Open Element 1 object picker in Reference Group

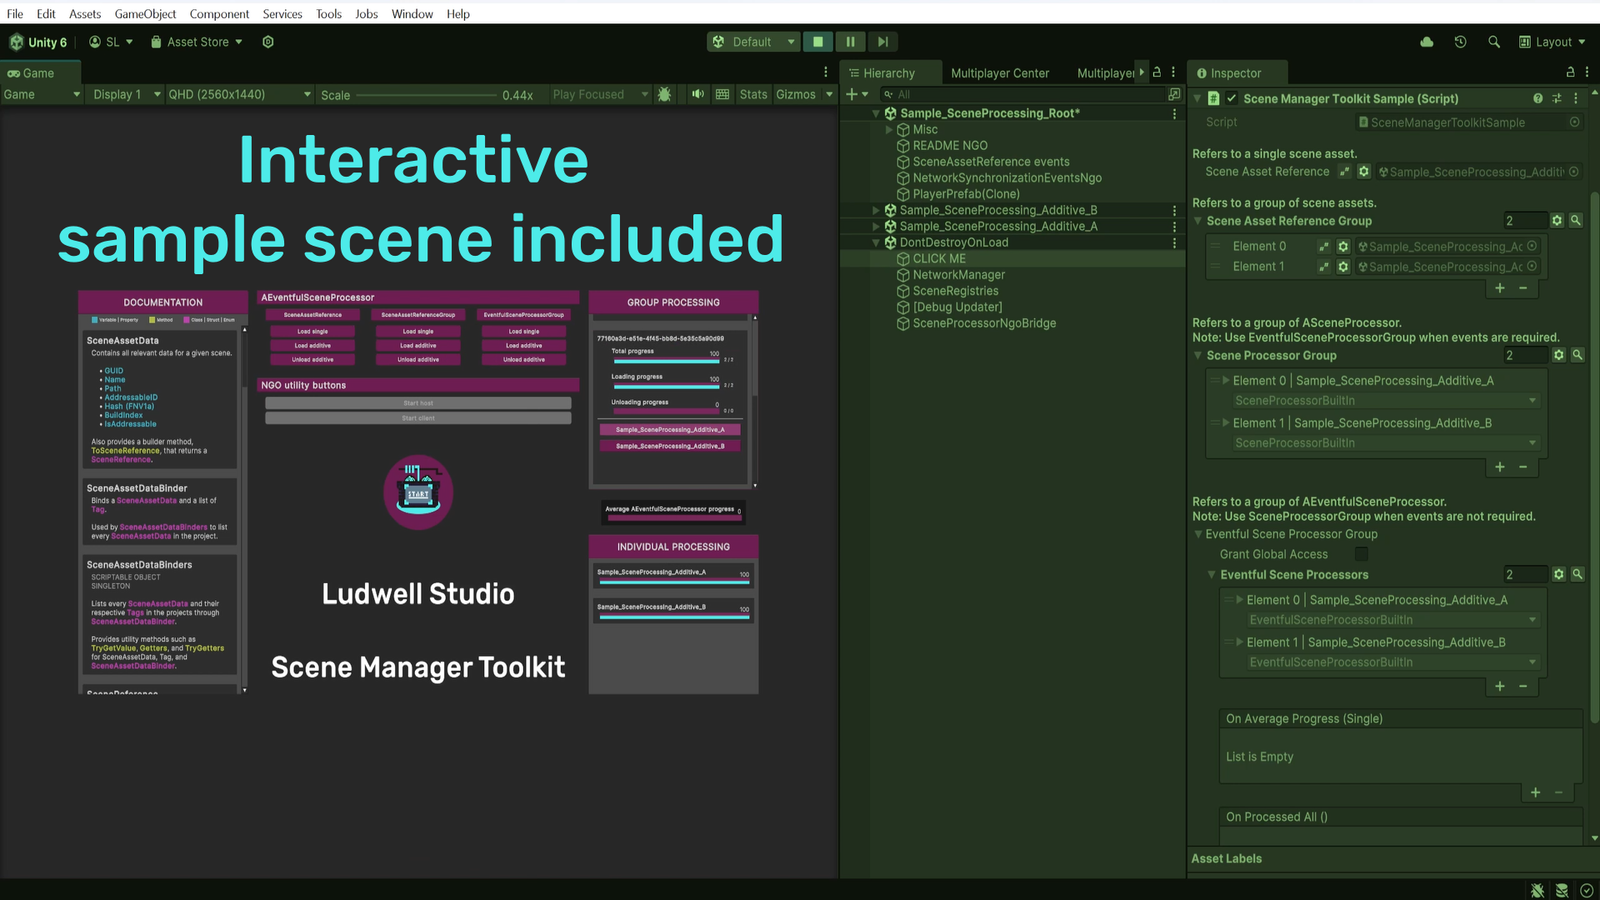tap(1532, 266)
